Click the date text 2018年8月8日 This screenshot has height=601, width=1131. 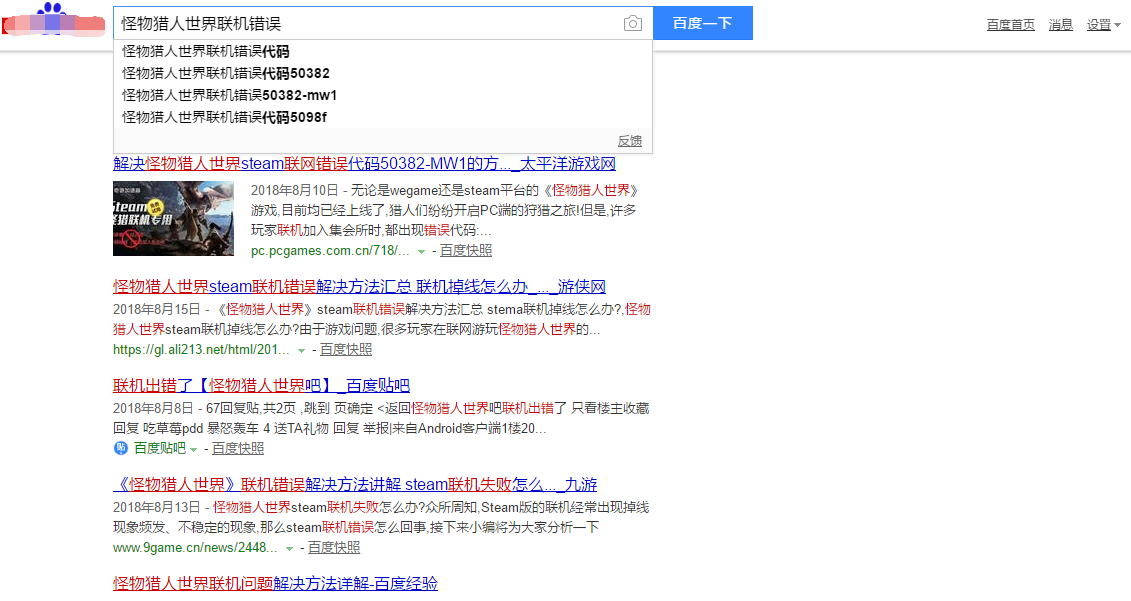[154, 408]
